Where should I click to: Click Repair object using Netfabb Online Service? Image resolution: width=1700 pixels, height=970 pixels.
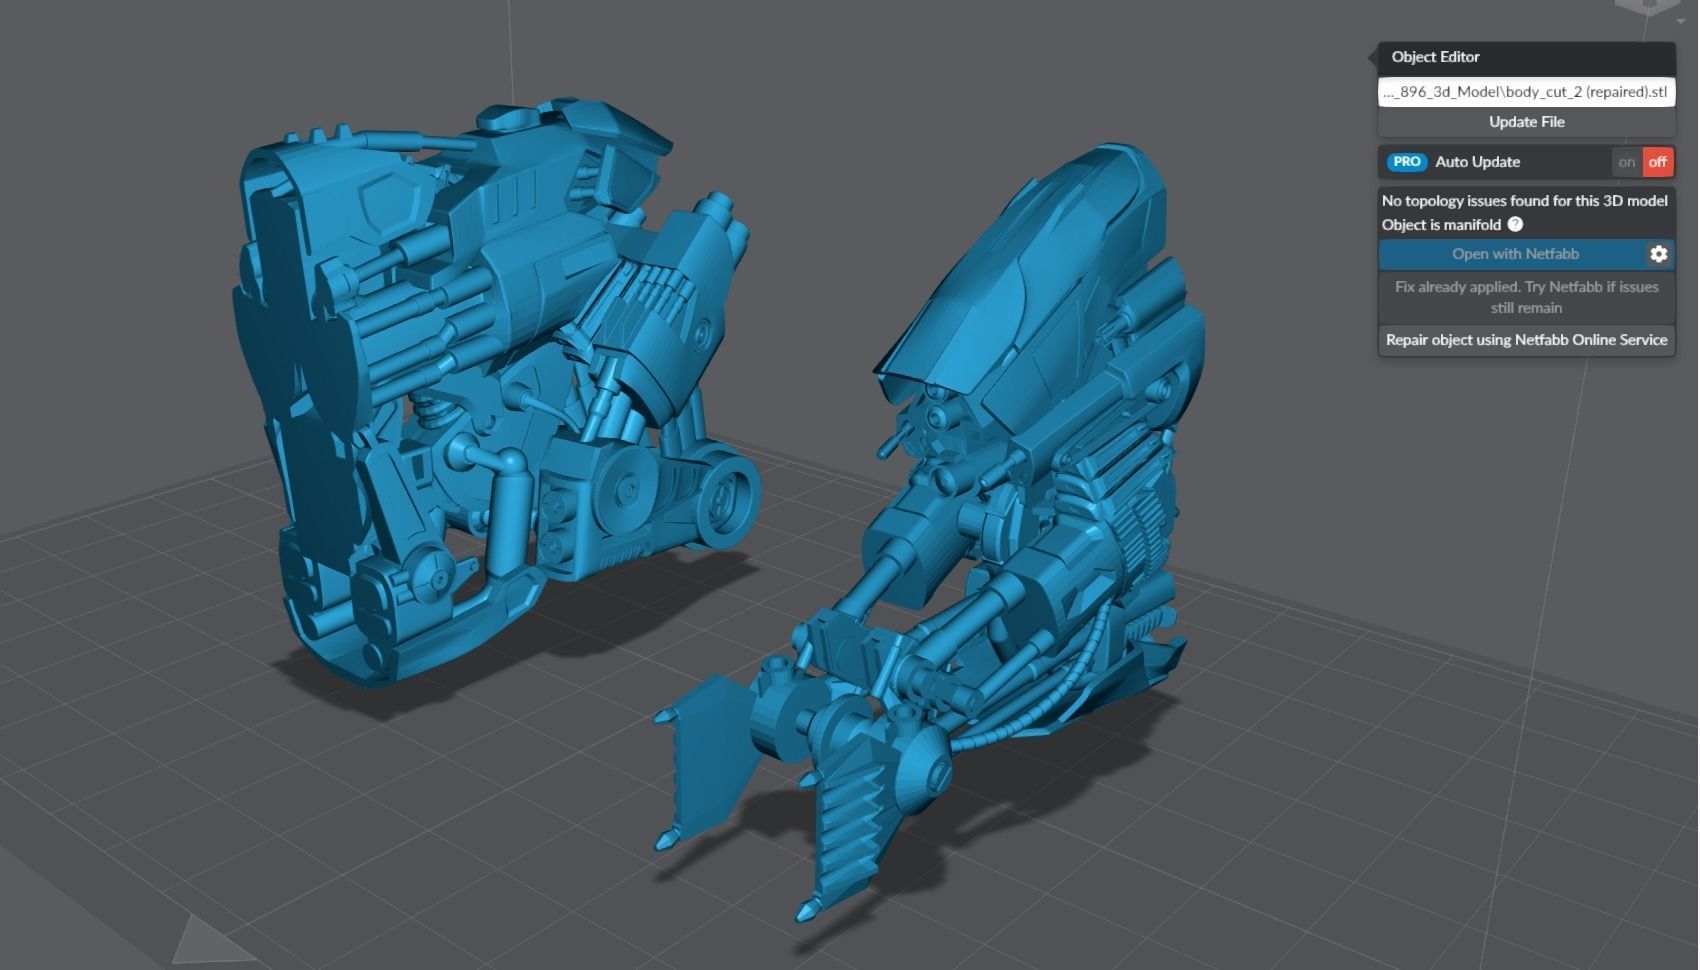pos(1526,340)
